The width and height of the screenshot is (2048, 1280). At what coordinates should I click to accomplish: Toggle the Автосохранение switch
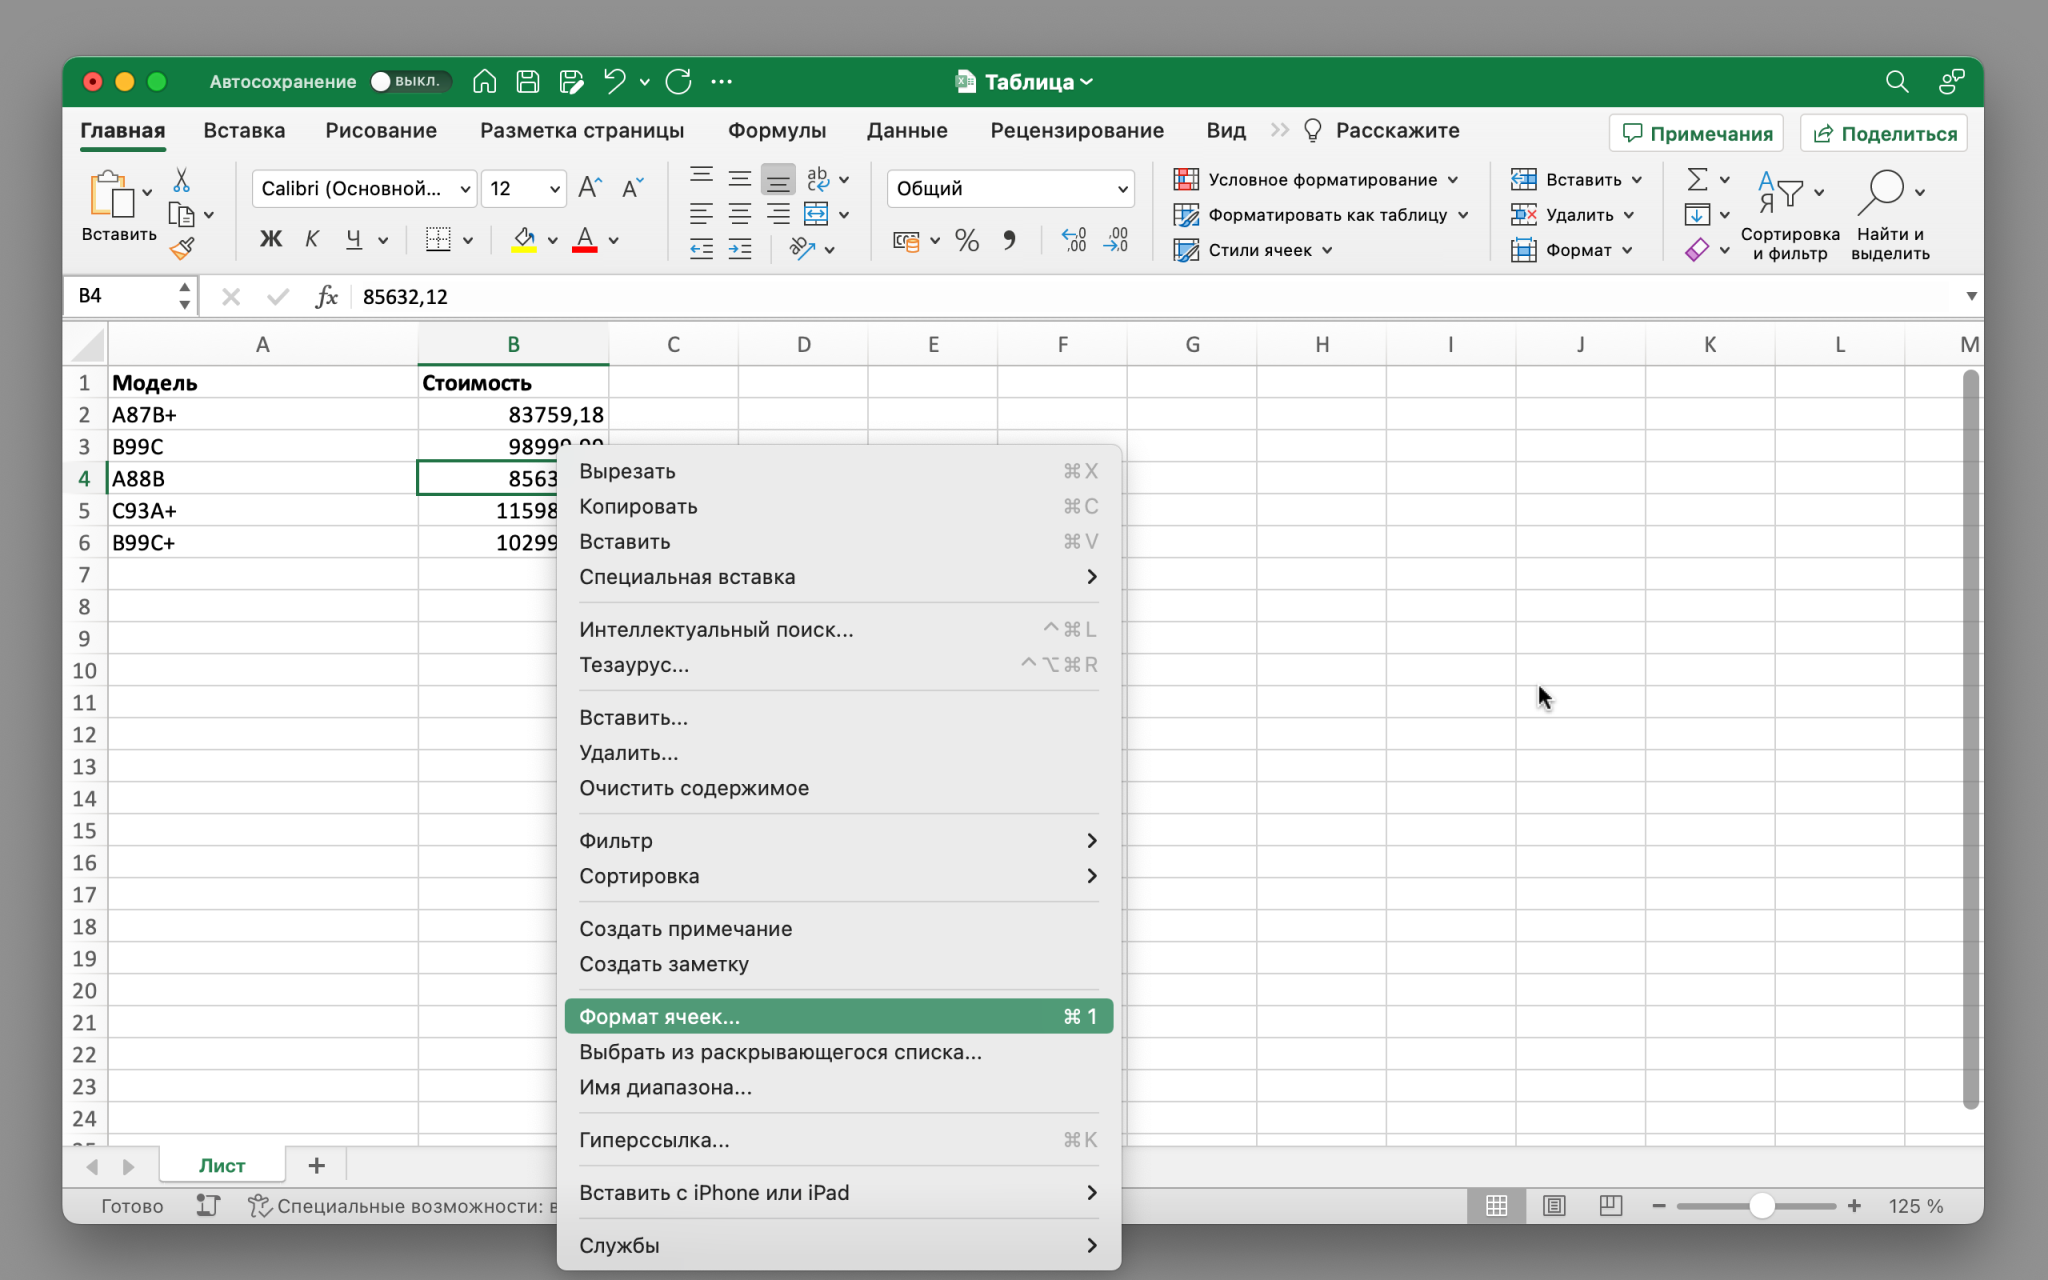(410, 82)
